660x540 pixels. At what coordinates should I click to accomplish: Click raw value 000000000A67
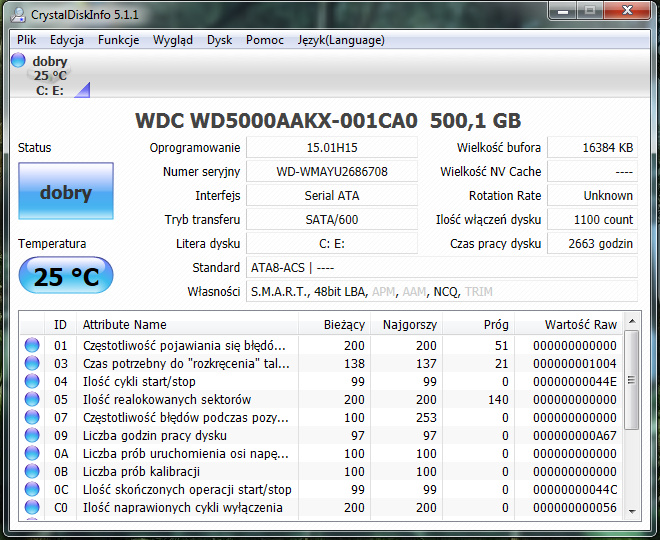pos(575,435)
